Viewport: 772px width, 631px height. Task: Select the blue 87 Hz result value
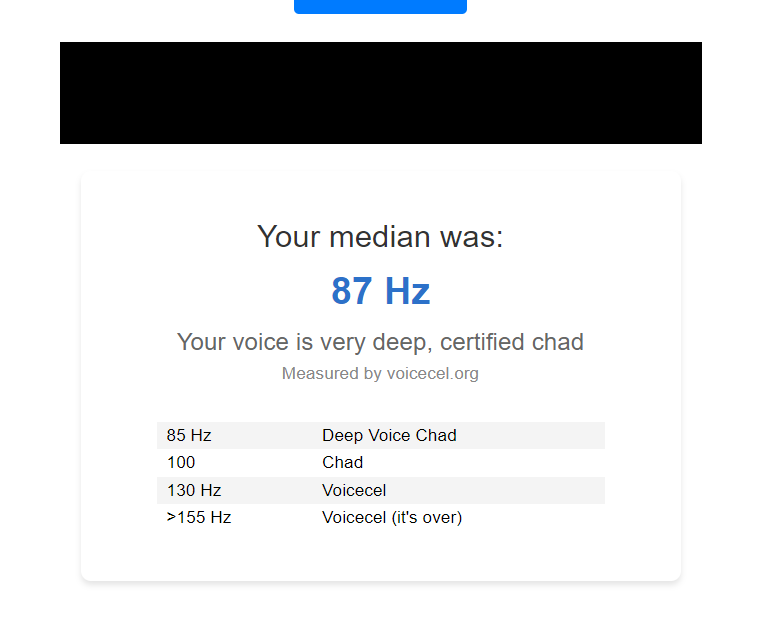(381, 291)
